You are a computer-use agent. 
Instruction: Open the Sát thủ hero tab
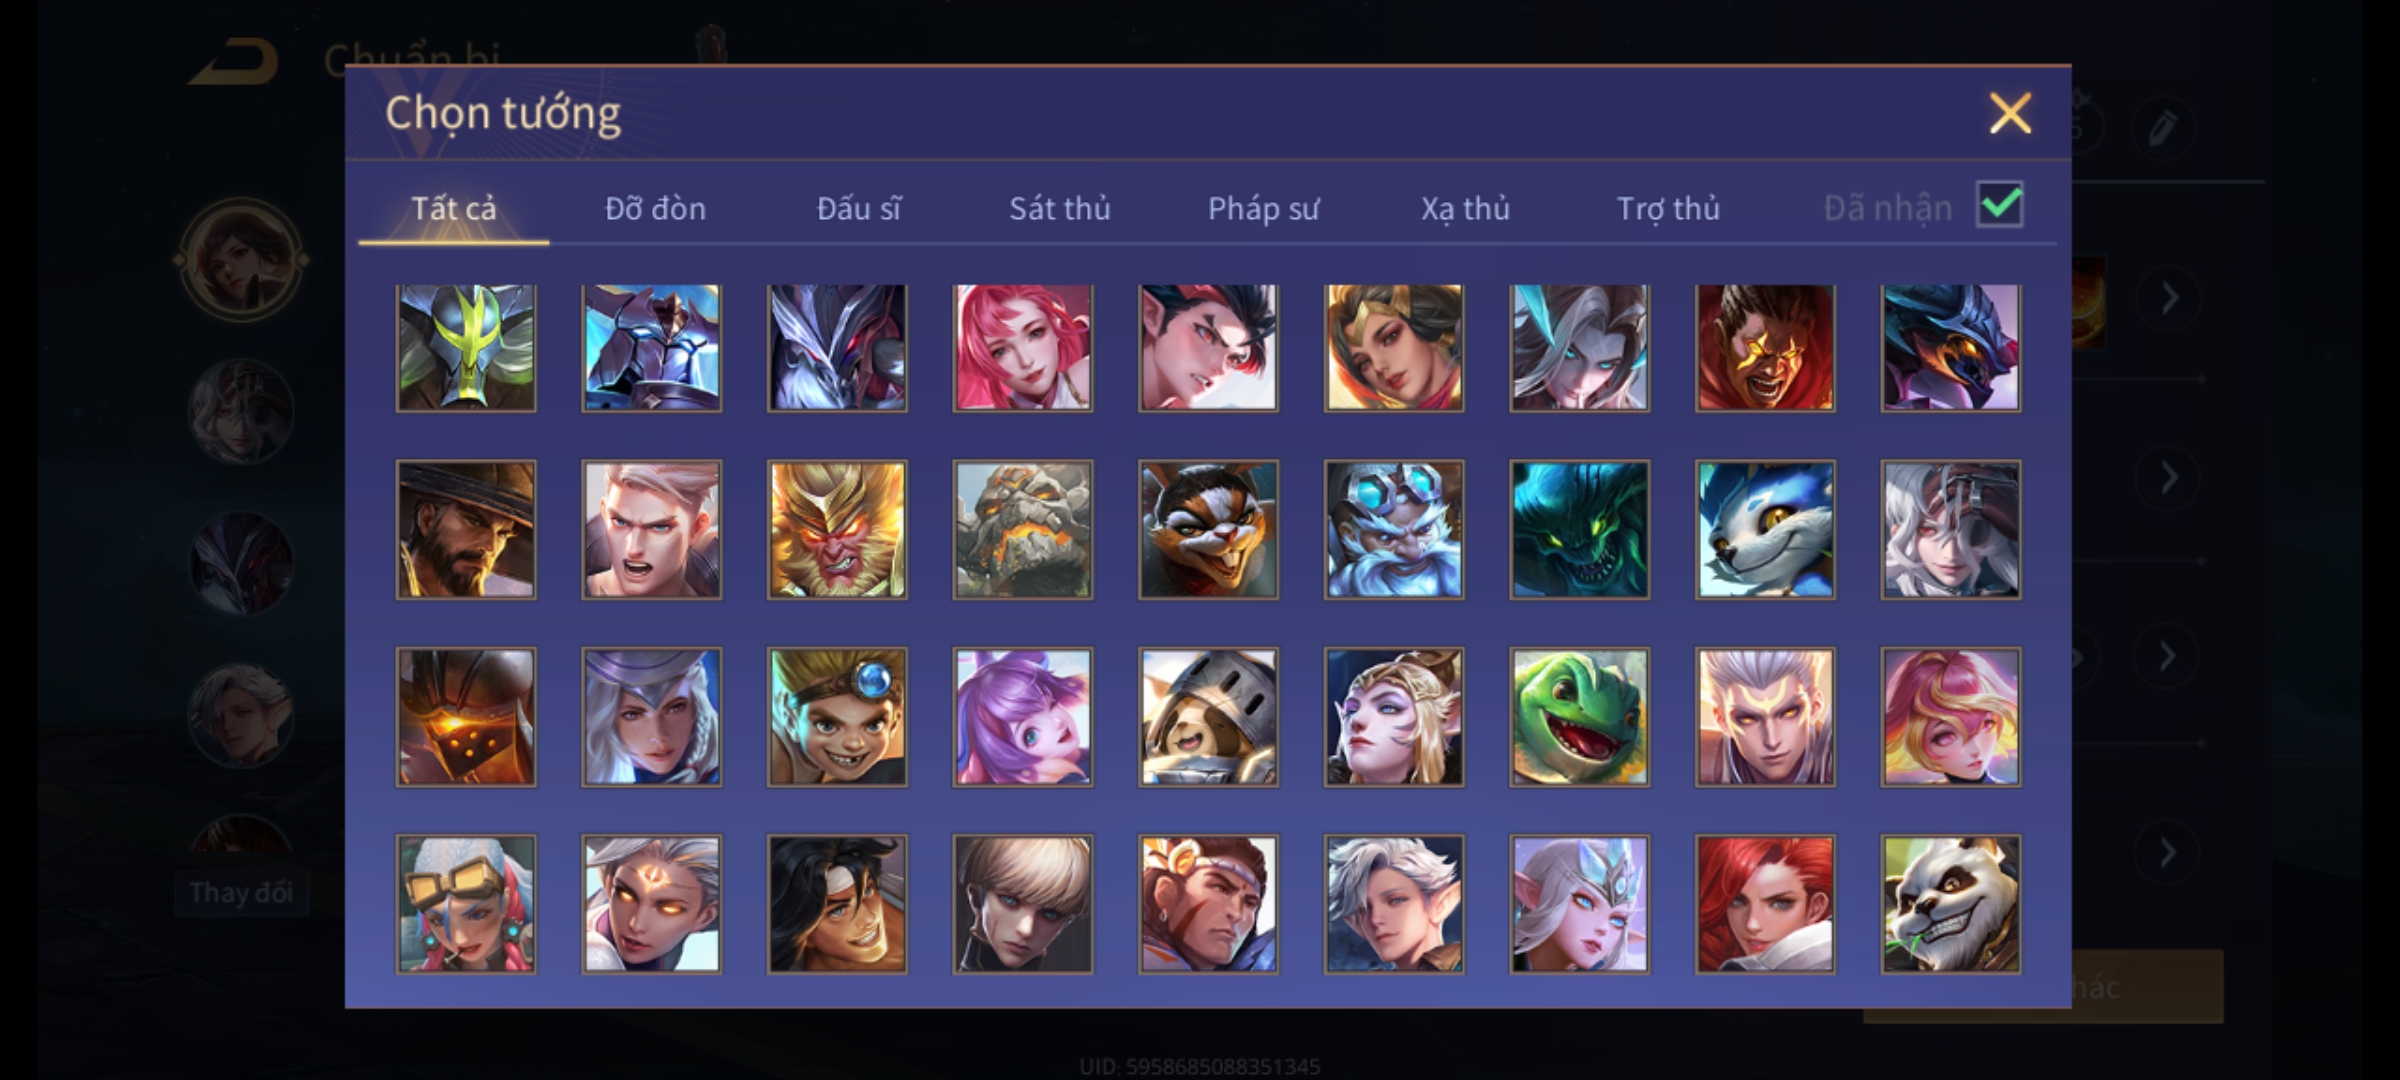[1059, 208]
